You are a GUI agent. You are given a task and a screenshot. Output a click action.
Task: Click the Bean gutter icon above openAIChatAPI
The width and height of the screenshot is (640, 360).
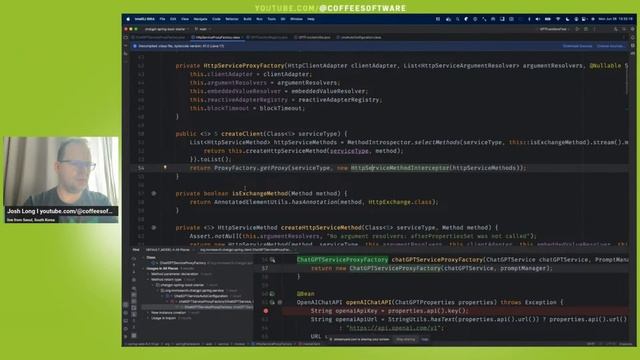coord(272,294)
